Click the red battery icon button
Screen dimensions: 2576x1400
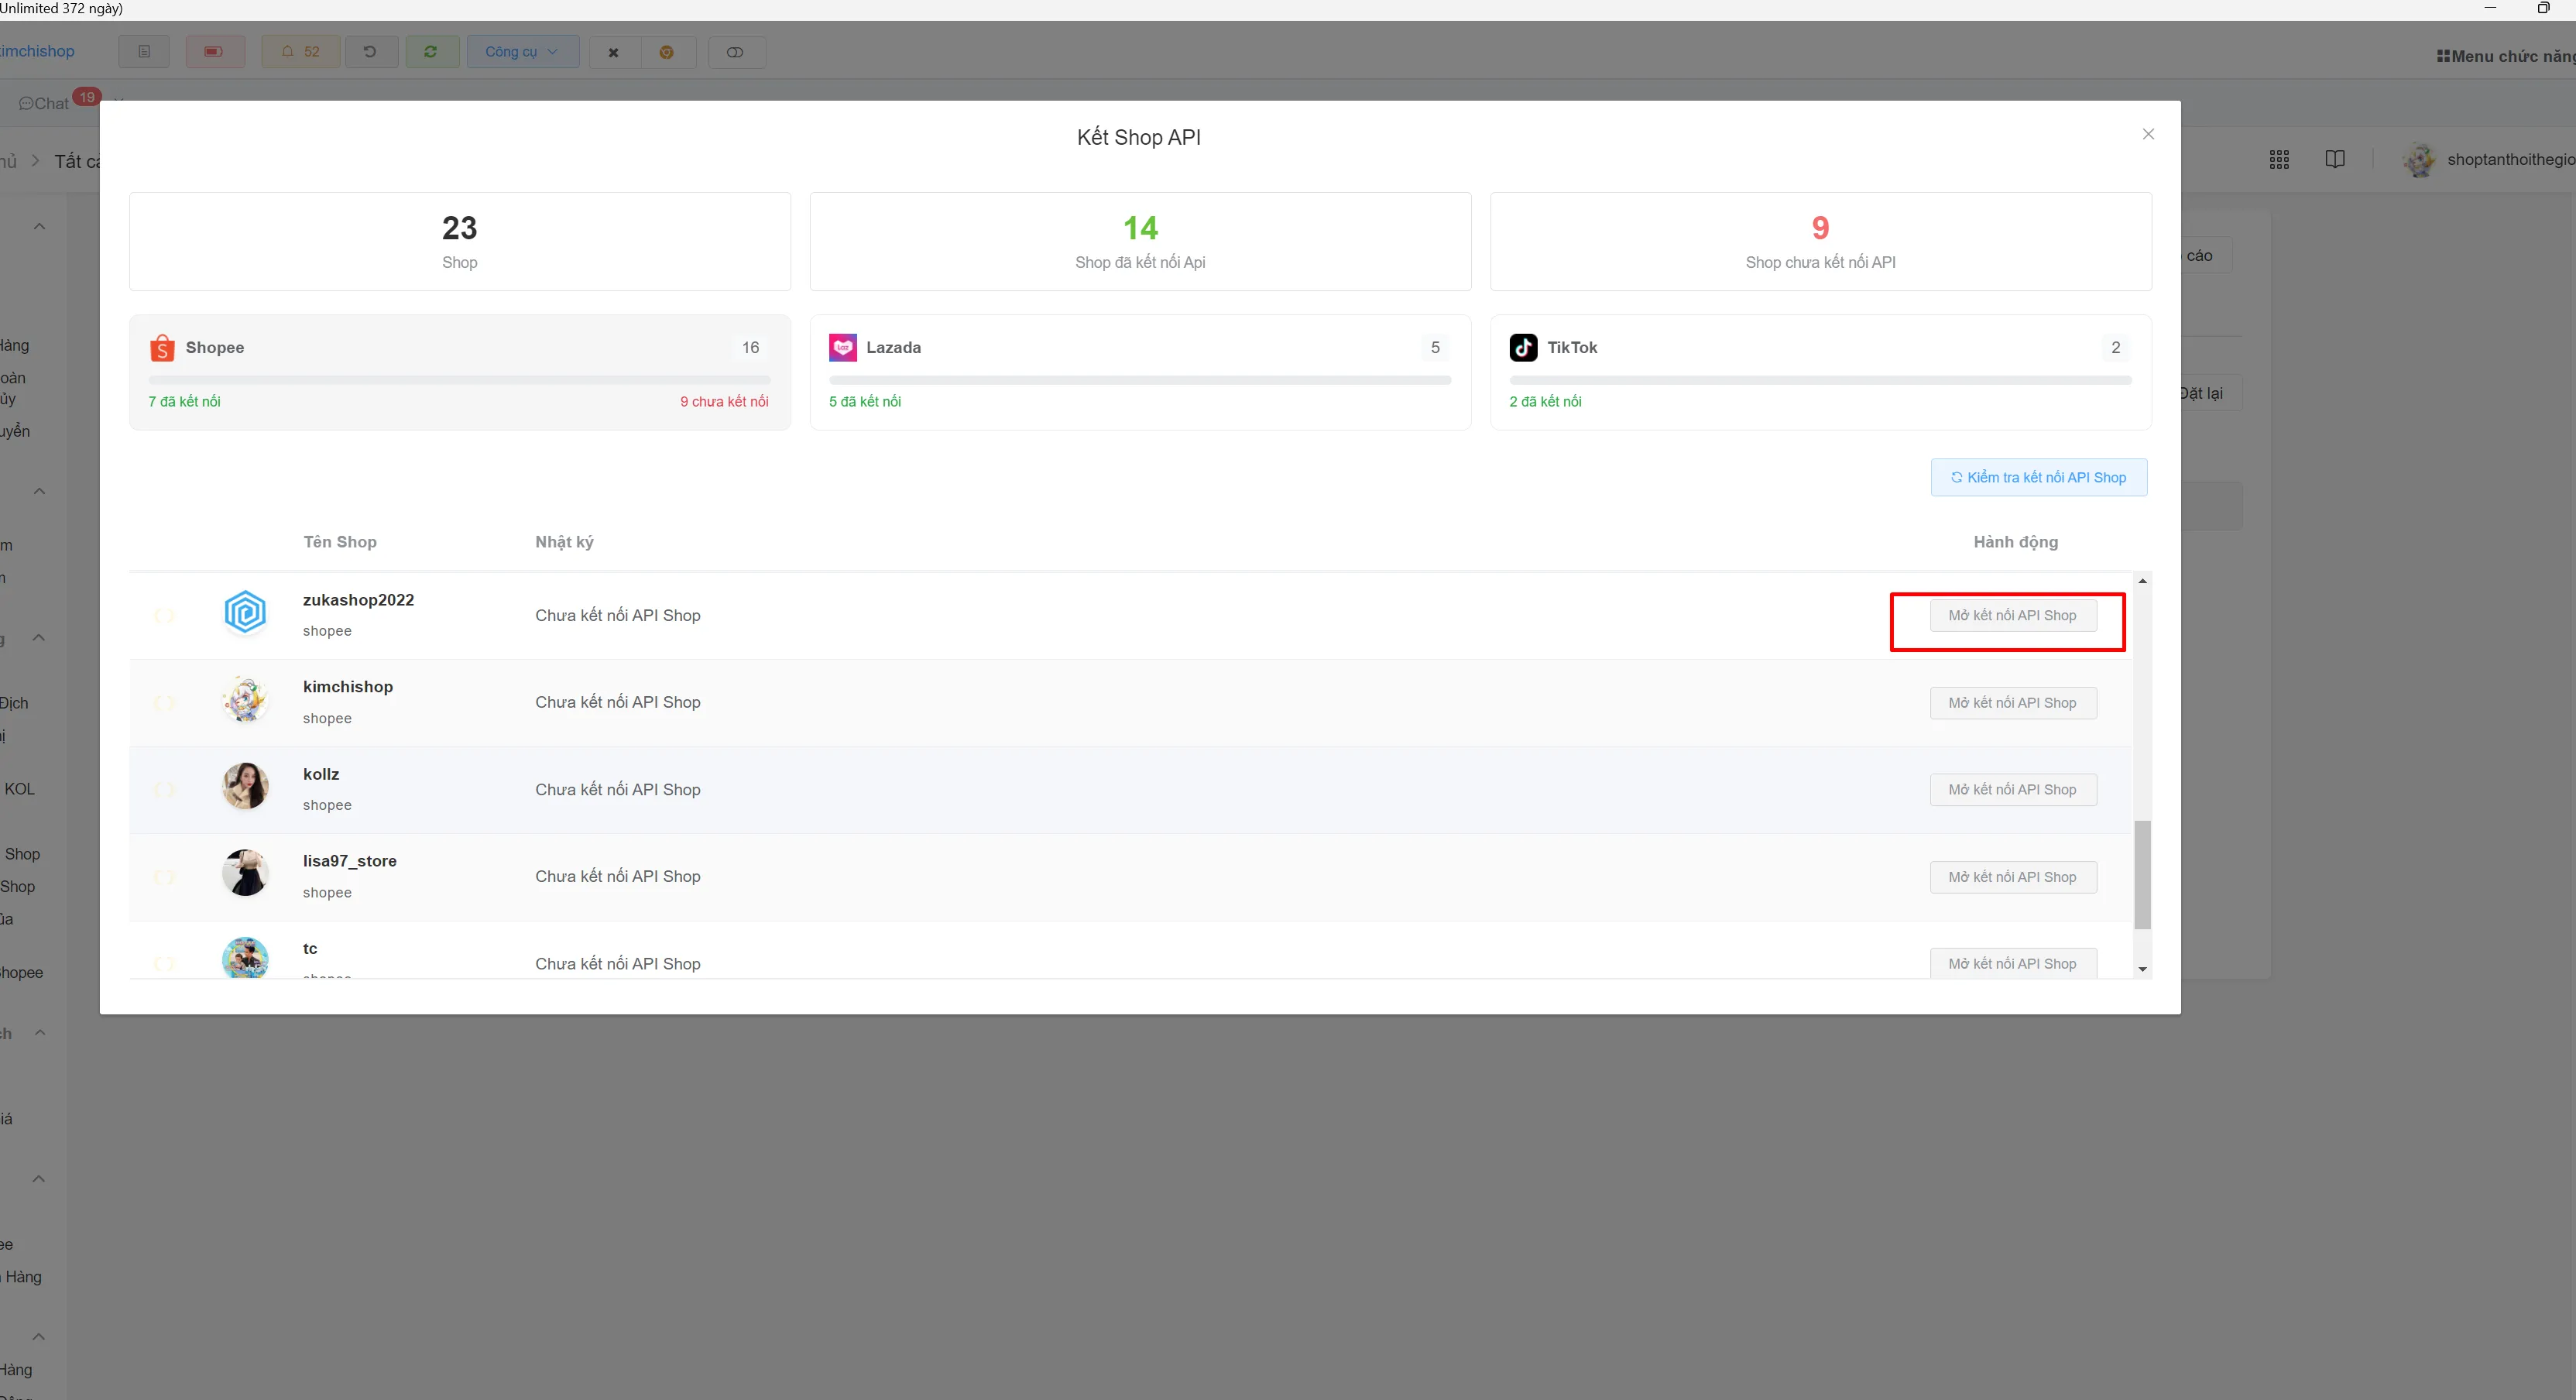click(214, 52)
